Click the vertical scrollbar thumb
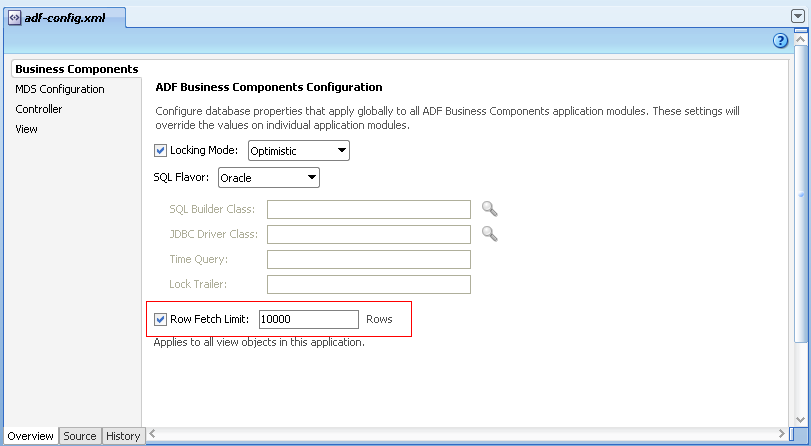This screenshot has height=446, width=811. click(801, 194)
